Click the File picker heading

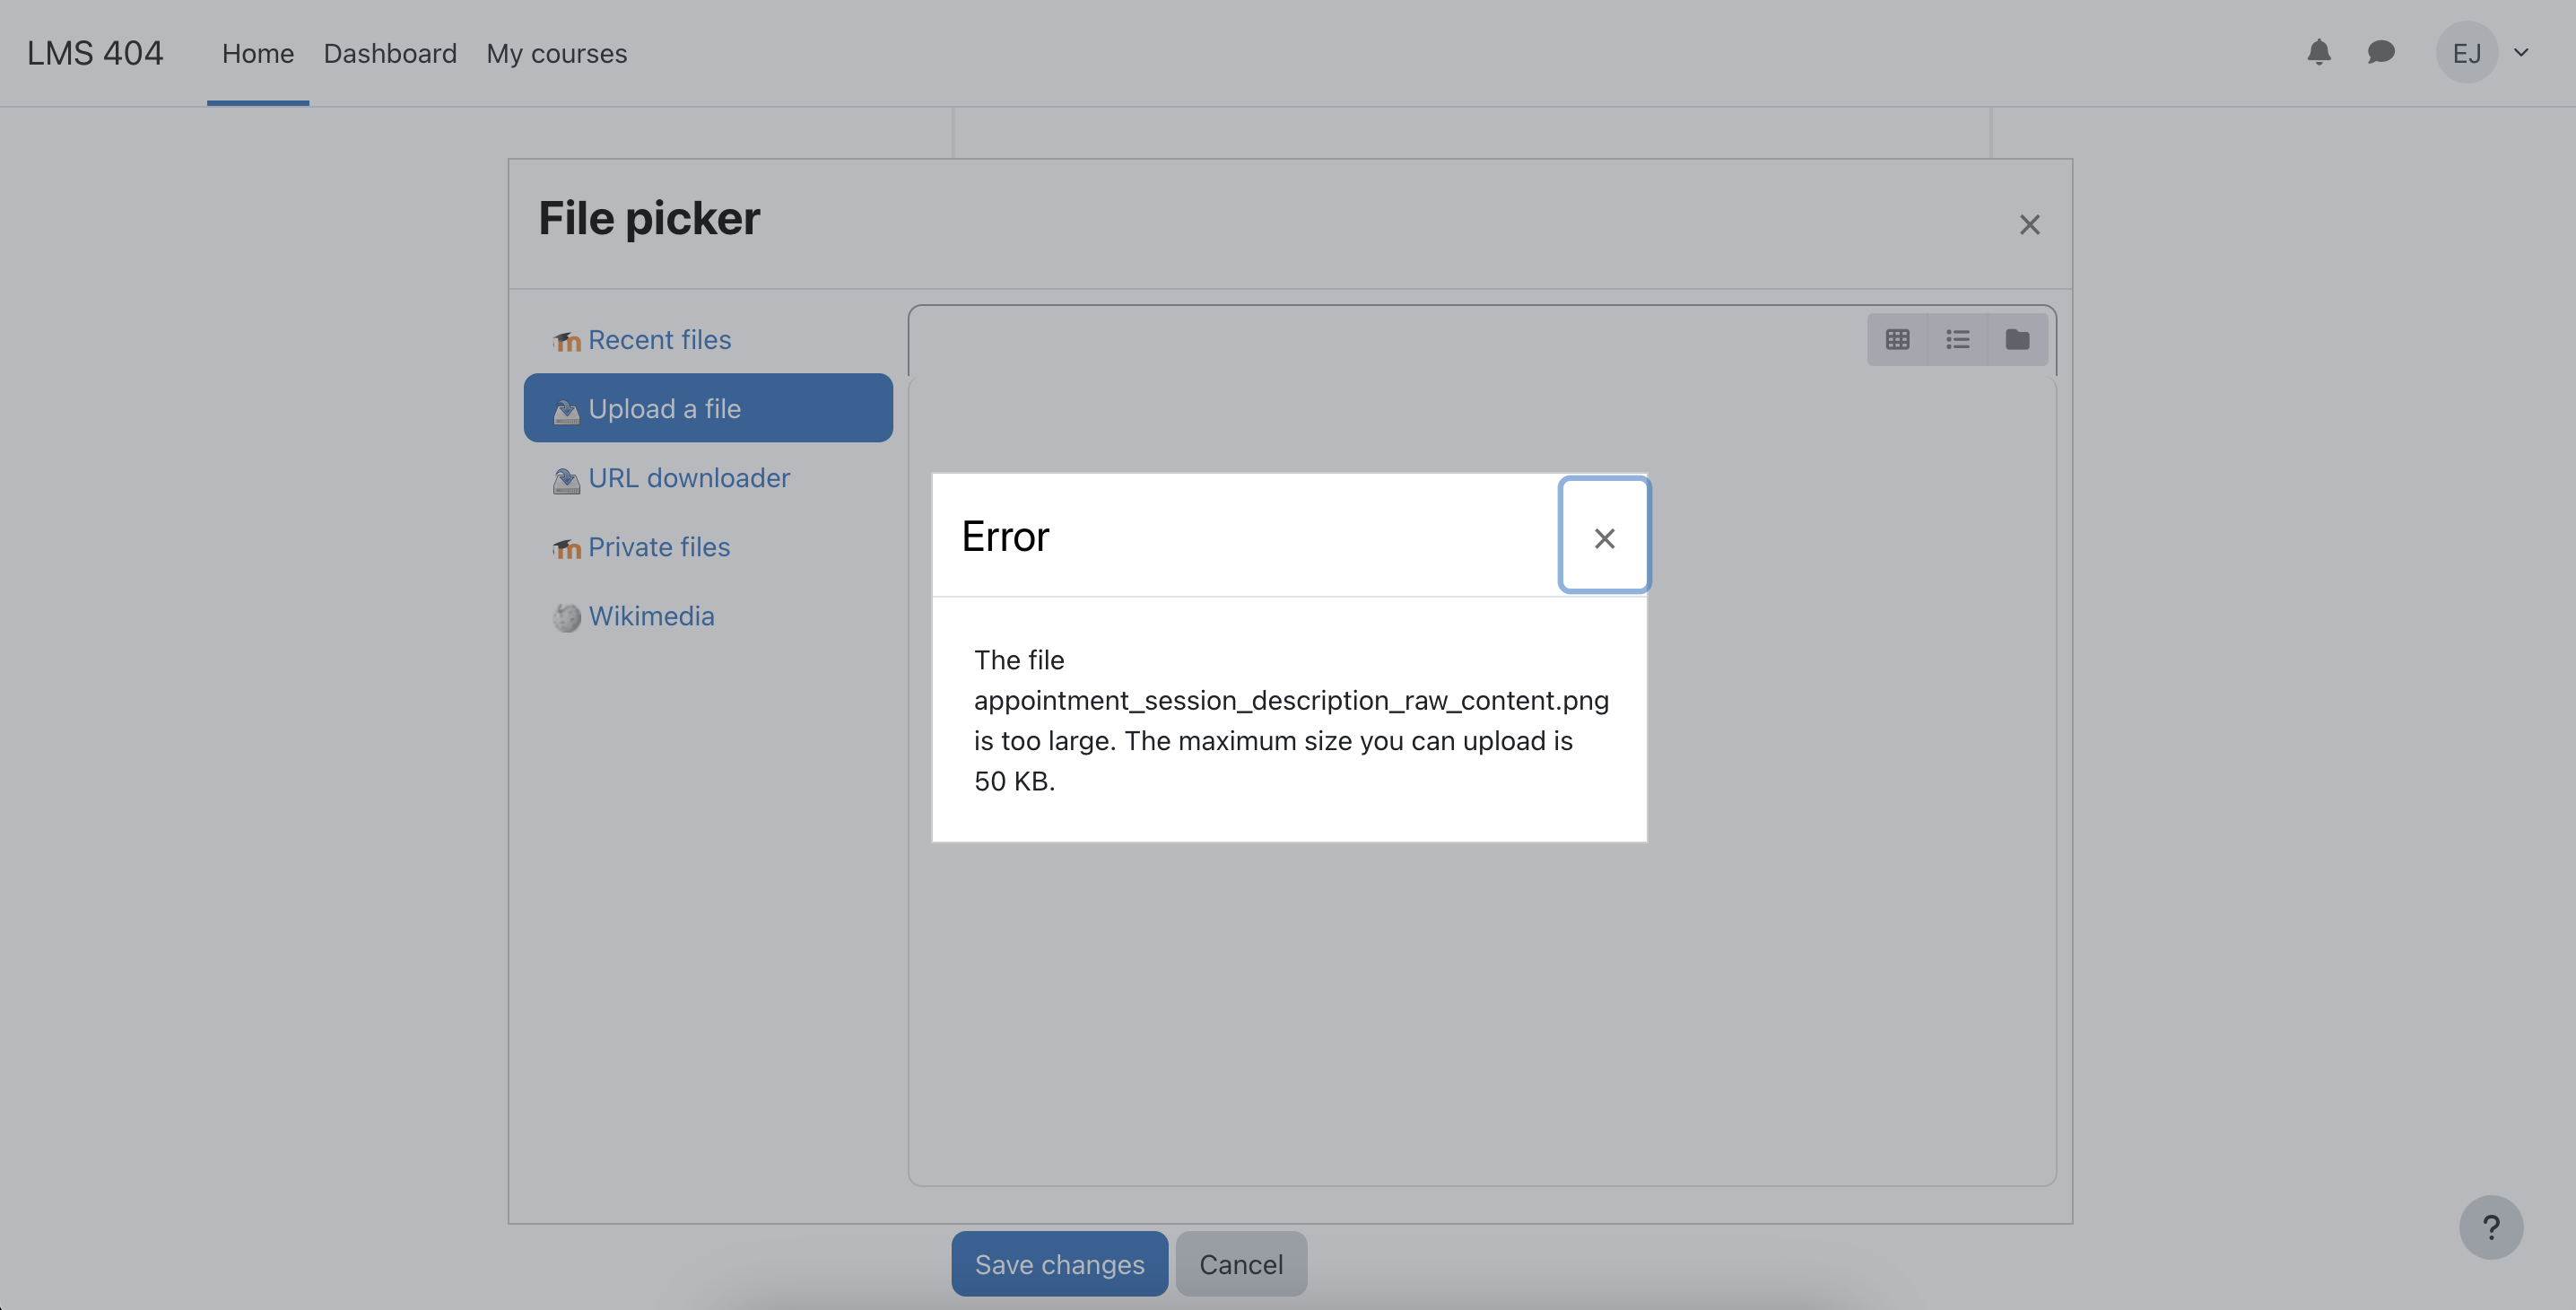click(649, 218)
